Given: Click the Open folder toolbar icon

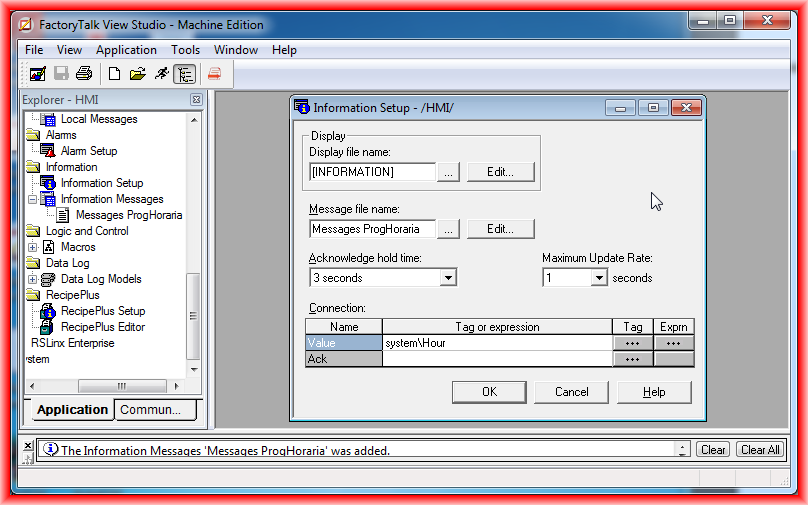Looking at the screenshot, I should (138, 73).
